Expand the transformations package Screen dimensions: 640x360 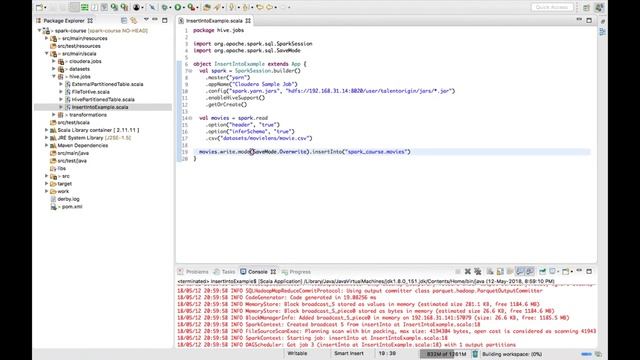[x=53, y=115]
